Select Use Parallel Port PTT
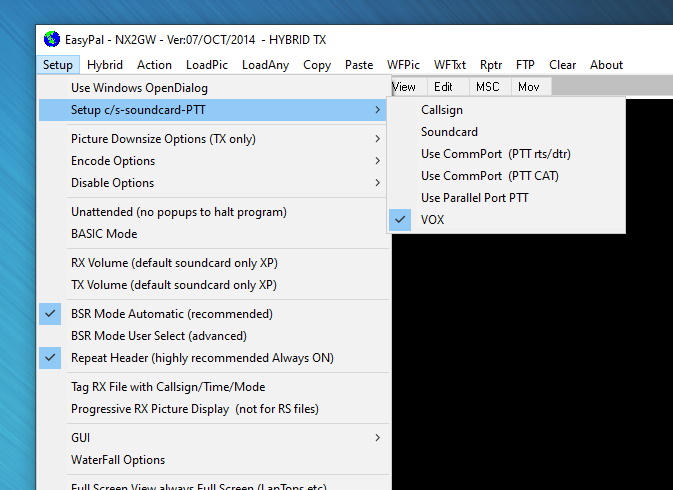The height and width of the screenshot is (490, 673). [x=475, y=198]
